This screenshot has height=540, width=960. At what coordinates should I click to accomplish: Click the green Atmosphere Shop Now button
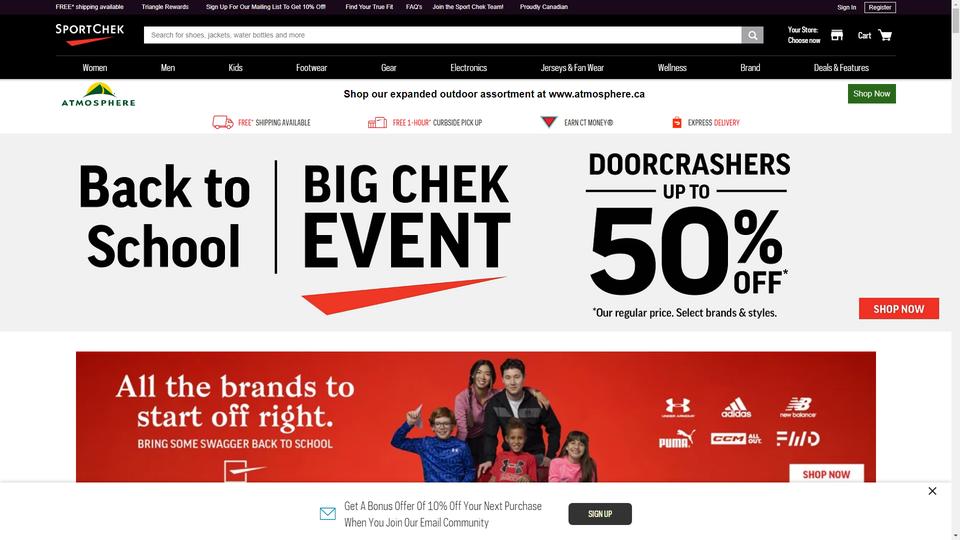pos(871,94)
